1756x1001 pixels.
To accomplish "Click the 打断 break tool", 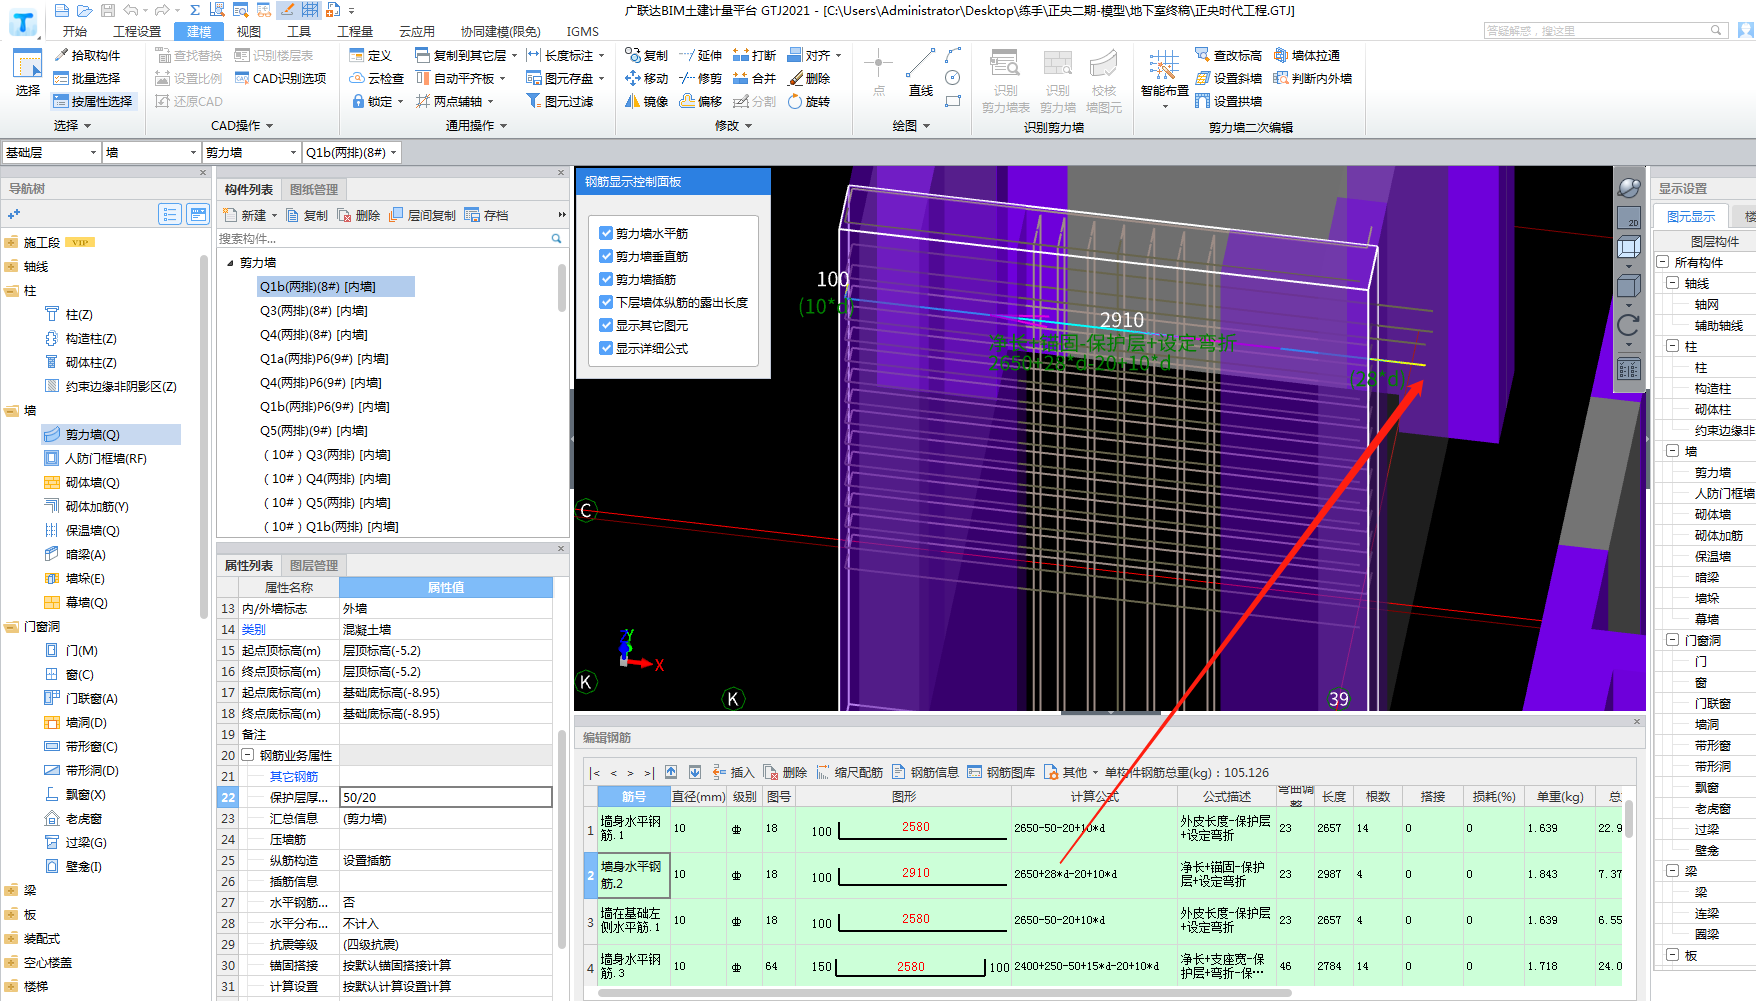I will coord(755,55).
